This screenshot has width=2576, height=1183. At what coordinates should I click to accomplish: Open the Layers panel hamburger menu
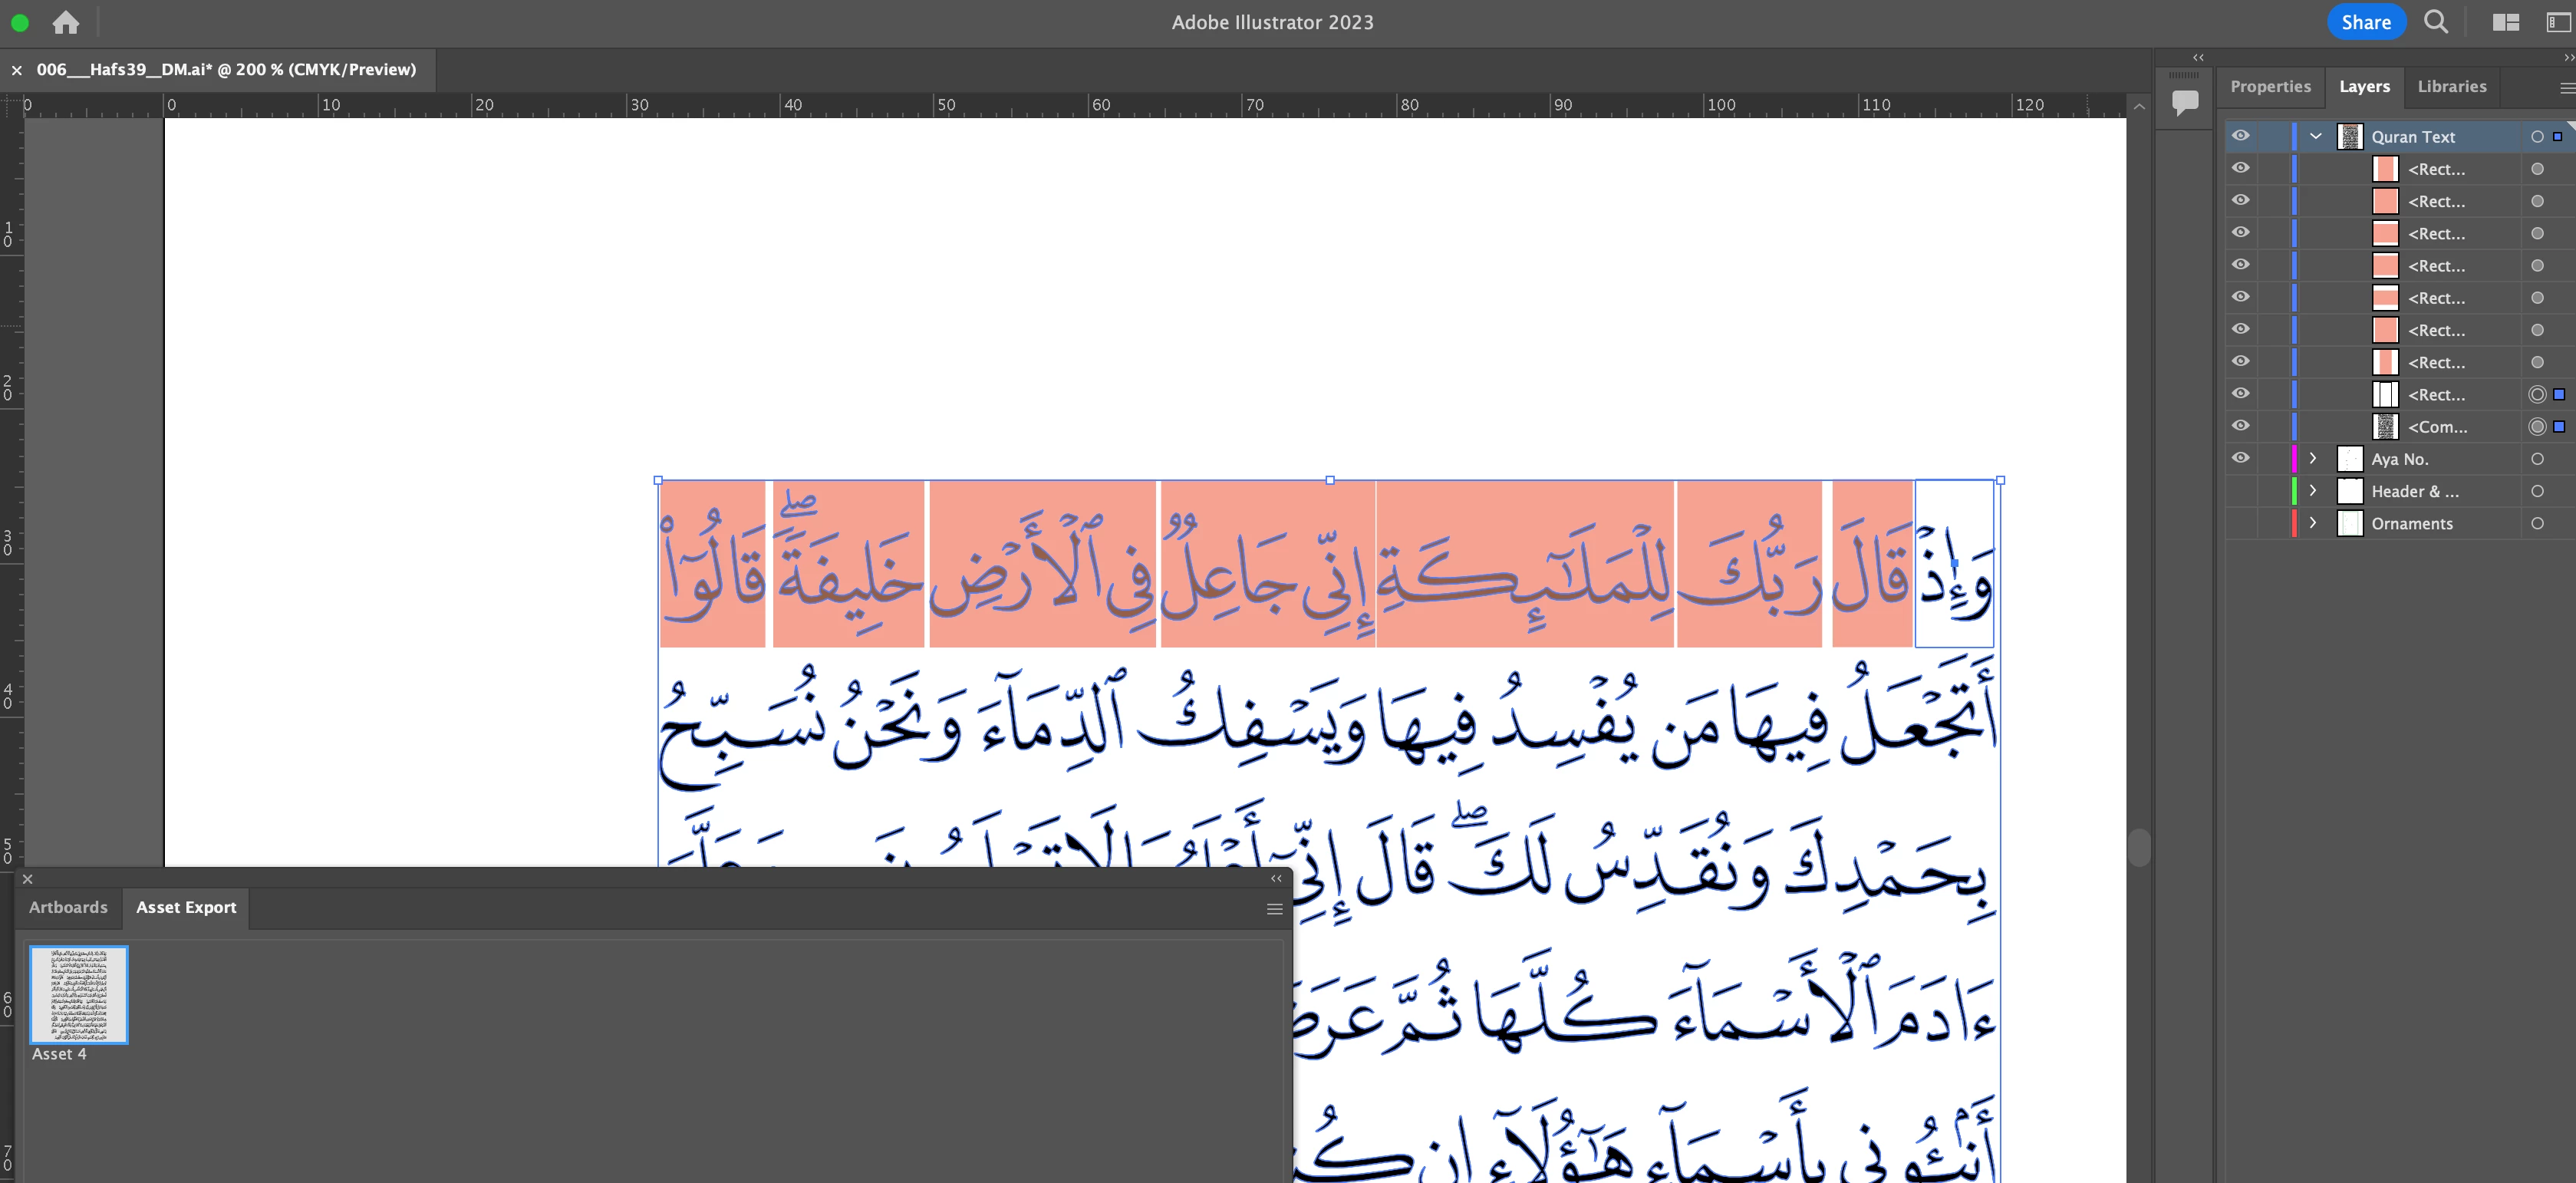click(2566, 88)
